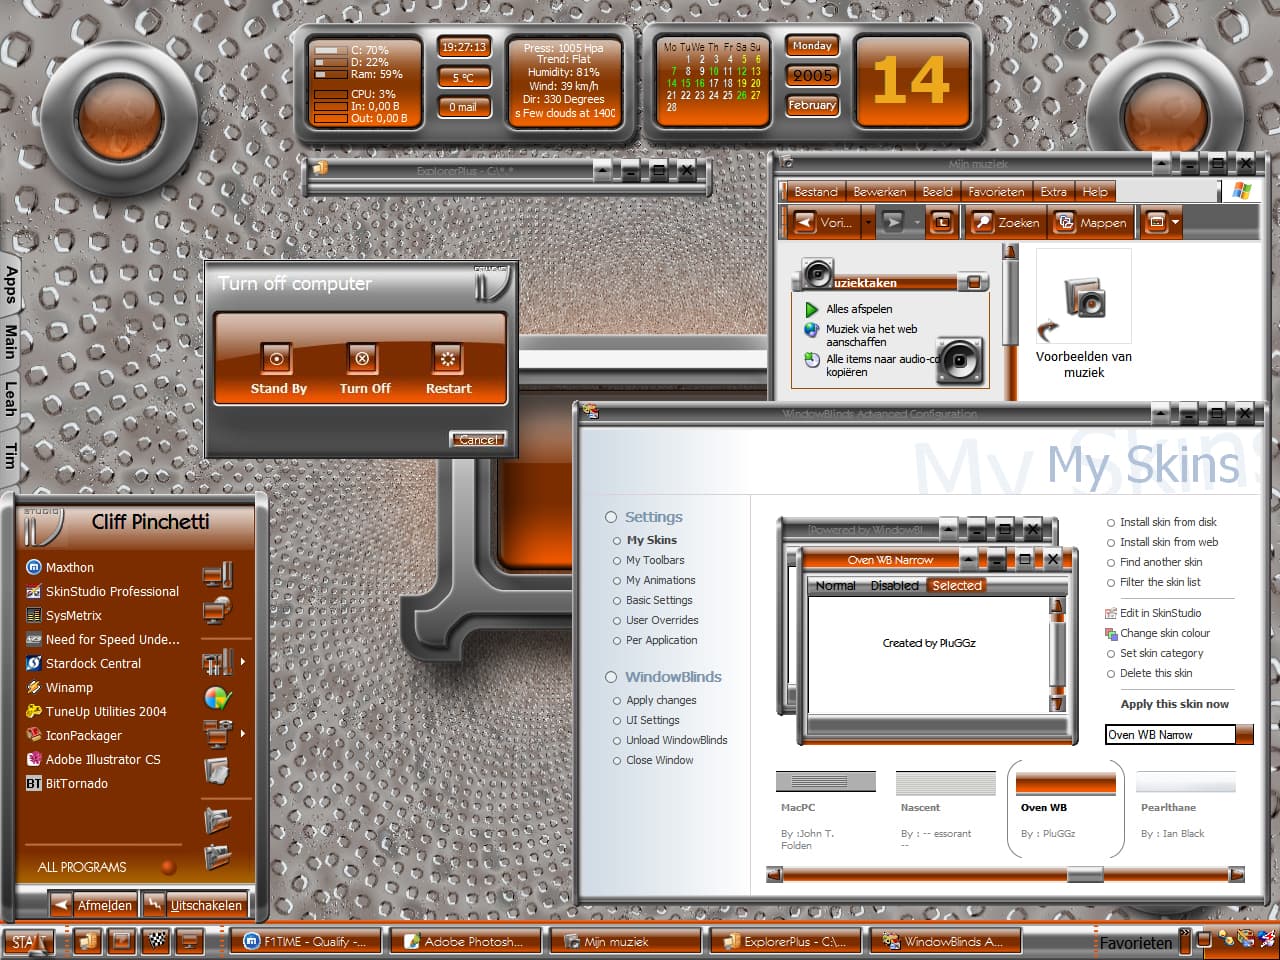Switch to Adobe Photoshop taskbar button

tap(466, 941)
